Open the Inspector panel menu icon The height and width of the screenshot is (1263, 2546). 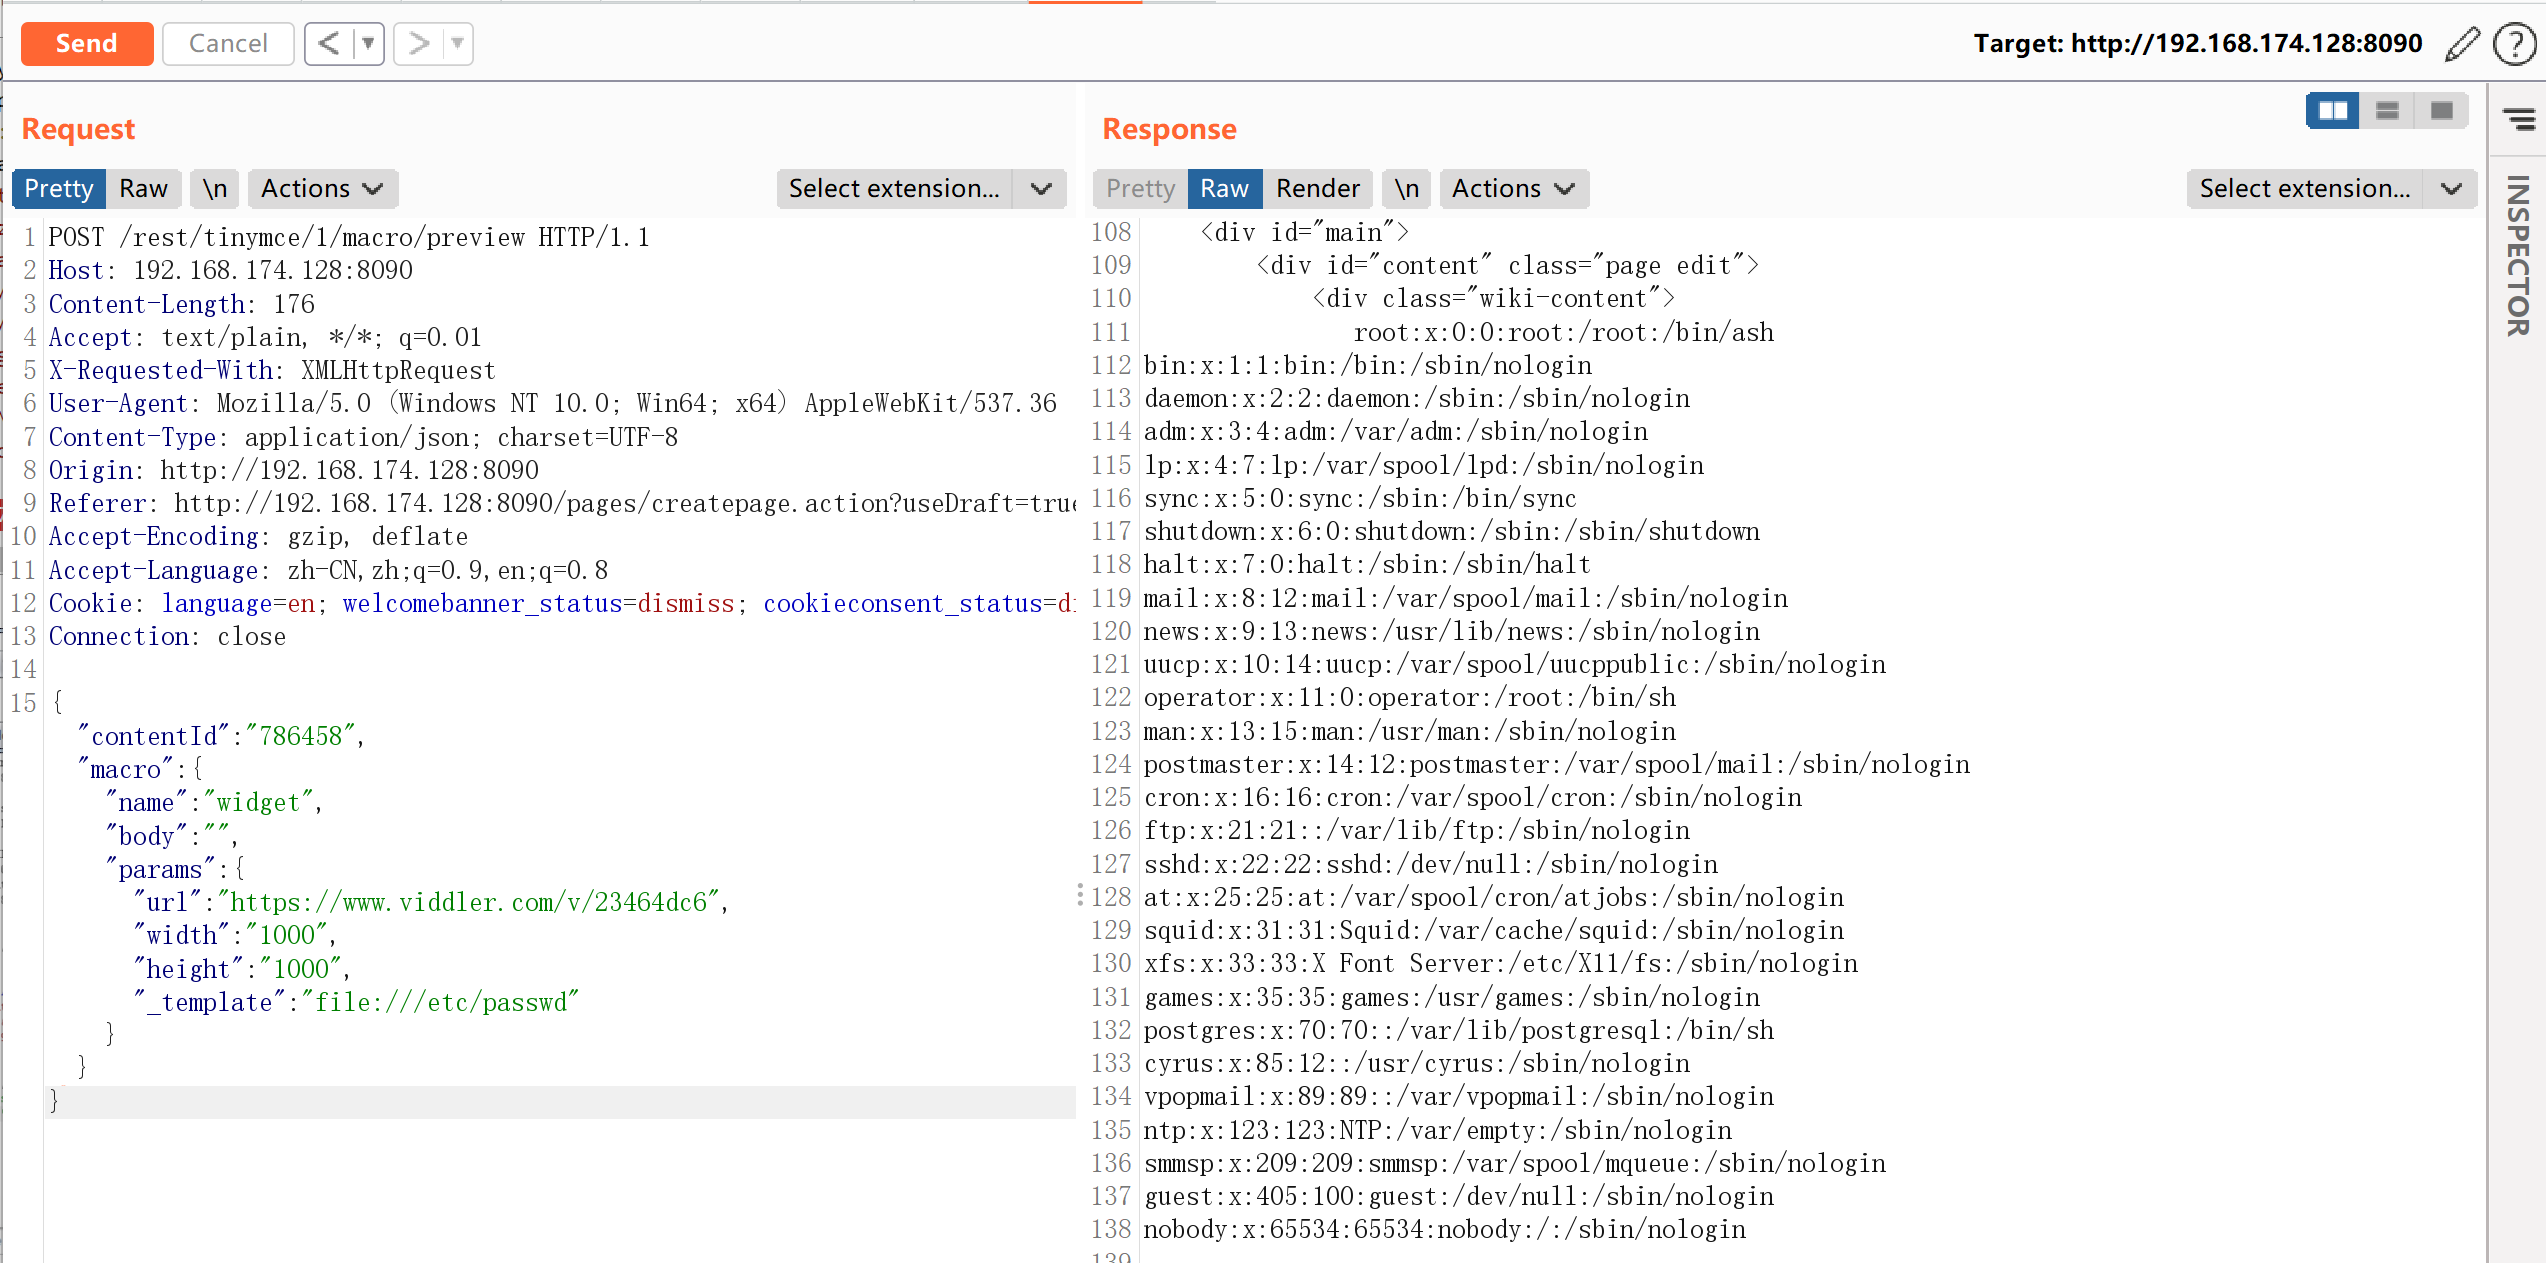(x=2518, y=120)
